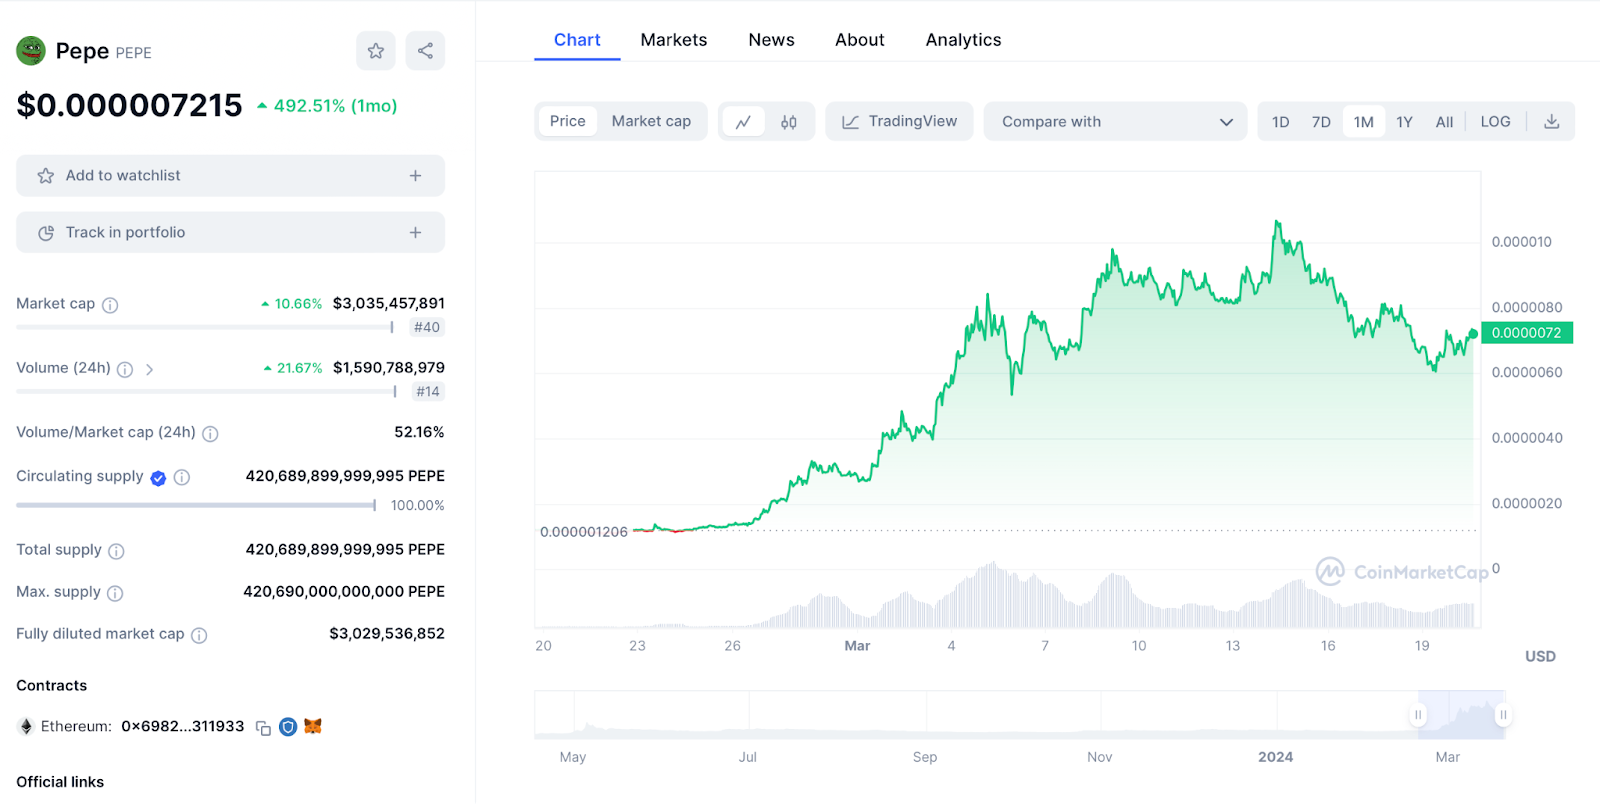Image resolution: width=1600 pixels, height=804 pixels.
Task: Click the blue shield icon by the contract
Action: pos(288,727)
